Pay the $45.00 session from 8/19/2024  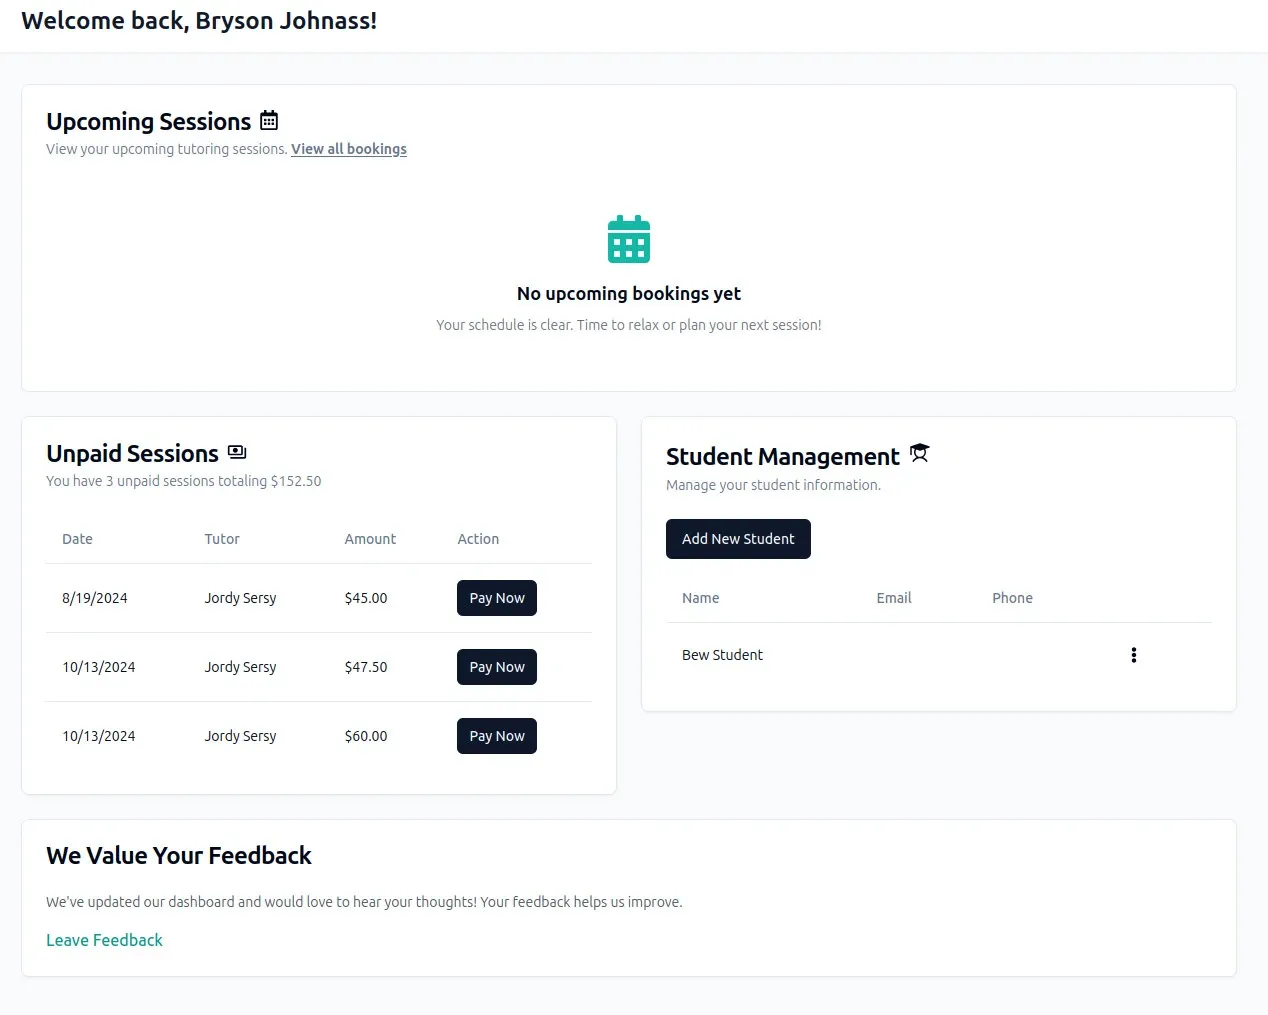tap(497, 598)
